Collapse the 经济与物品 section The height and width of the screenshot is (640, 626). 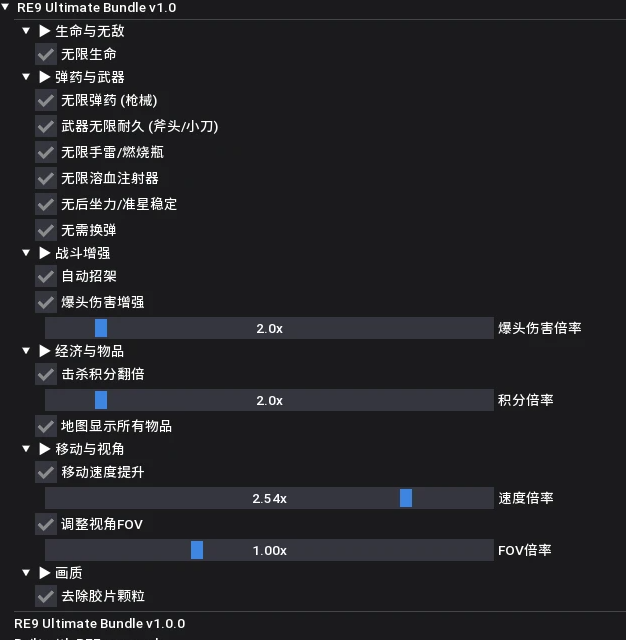(x=27, y=351)
